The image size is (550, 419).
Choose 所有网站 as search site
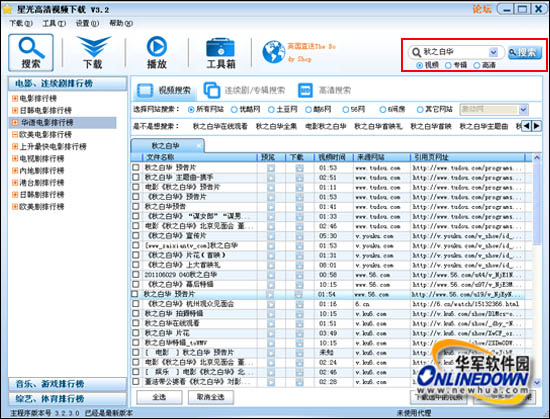[191, 110]
